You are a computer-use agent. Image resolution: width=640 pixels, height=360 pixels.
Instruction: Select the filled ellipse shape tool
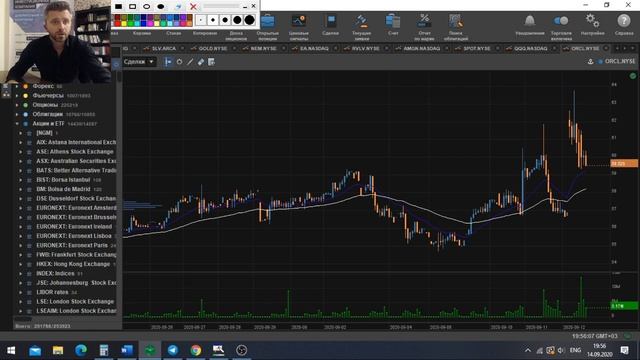coord(161,7)
